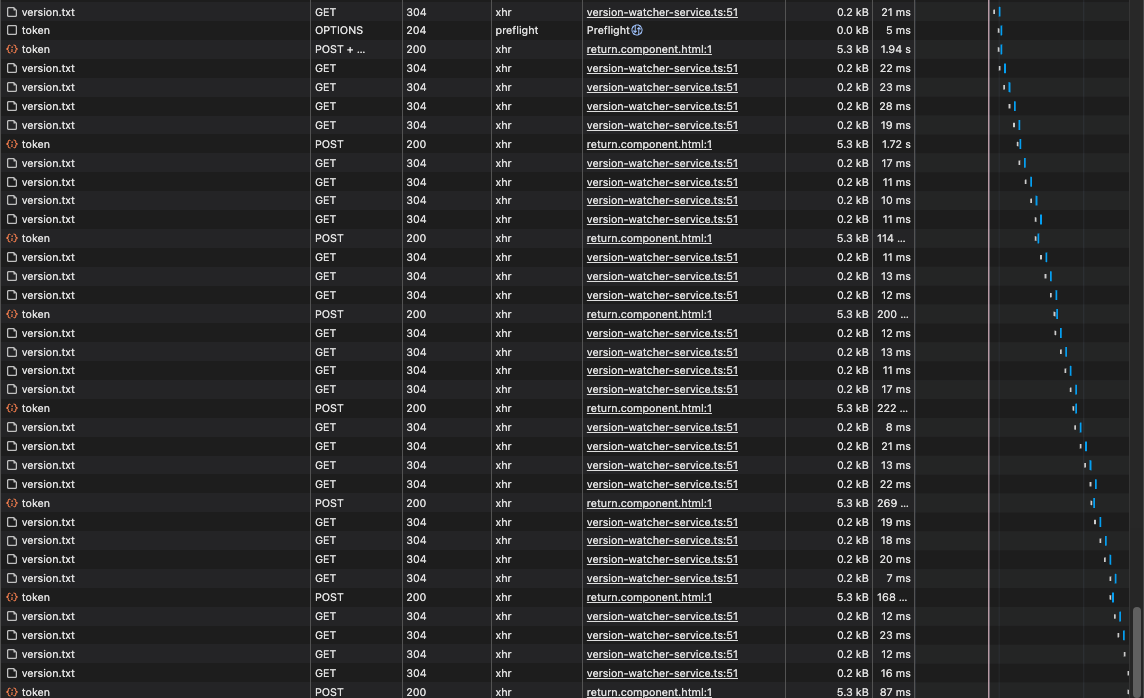This screenshot has width=1144, height=698.
Task: Open version-watcher-service.ts:51 link in the 28 ms row
Action: pyautogui.click(x=662, y=106)
